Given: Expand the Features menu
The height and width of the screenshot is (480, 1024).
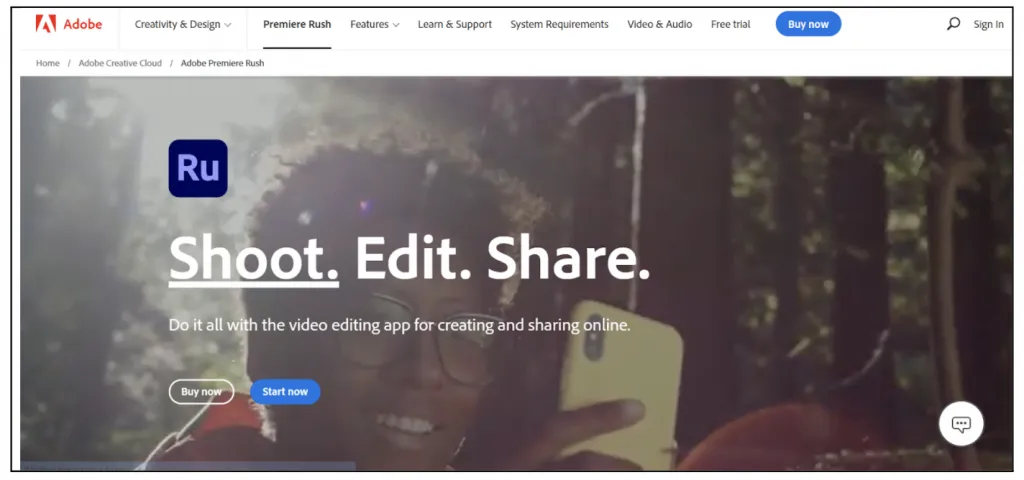Looking at the screenshot, I should tap(375, 24).
